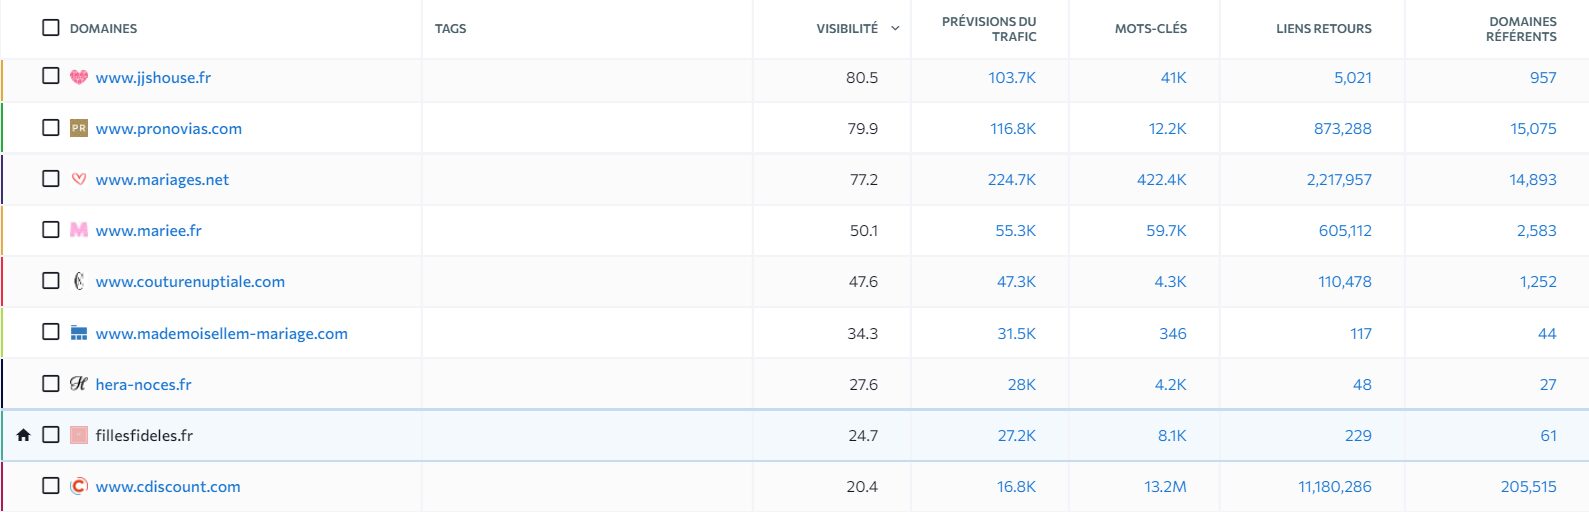Tick the checkbox next to www.mariages.net

click(x=51, y=178)
